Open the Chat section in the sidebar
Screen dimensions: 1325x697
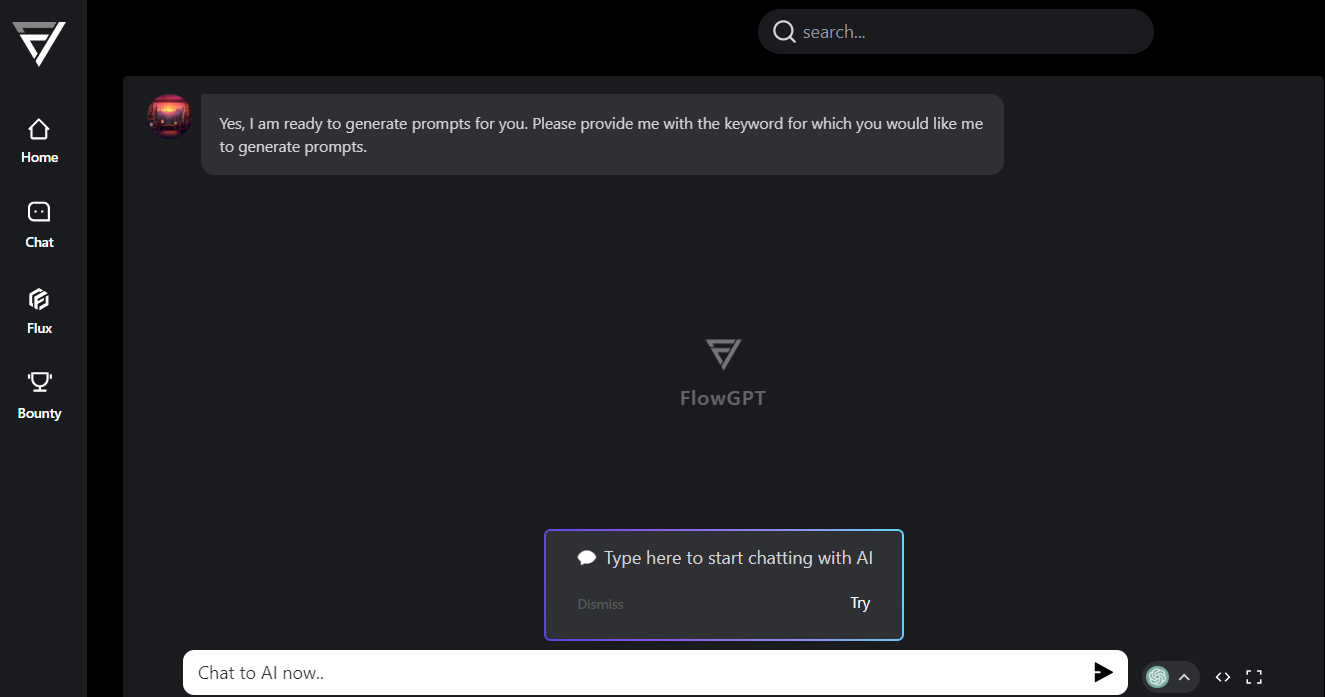pos(39,225)
